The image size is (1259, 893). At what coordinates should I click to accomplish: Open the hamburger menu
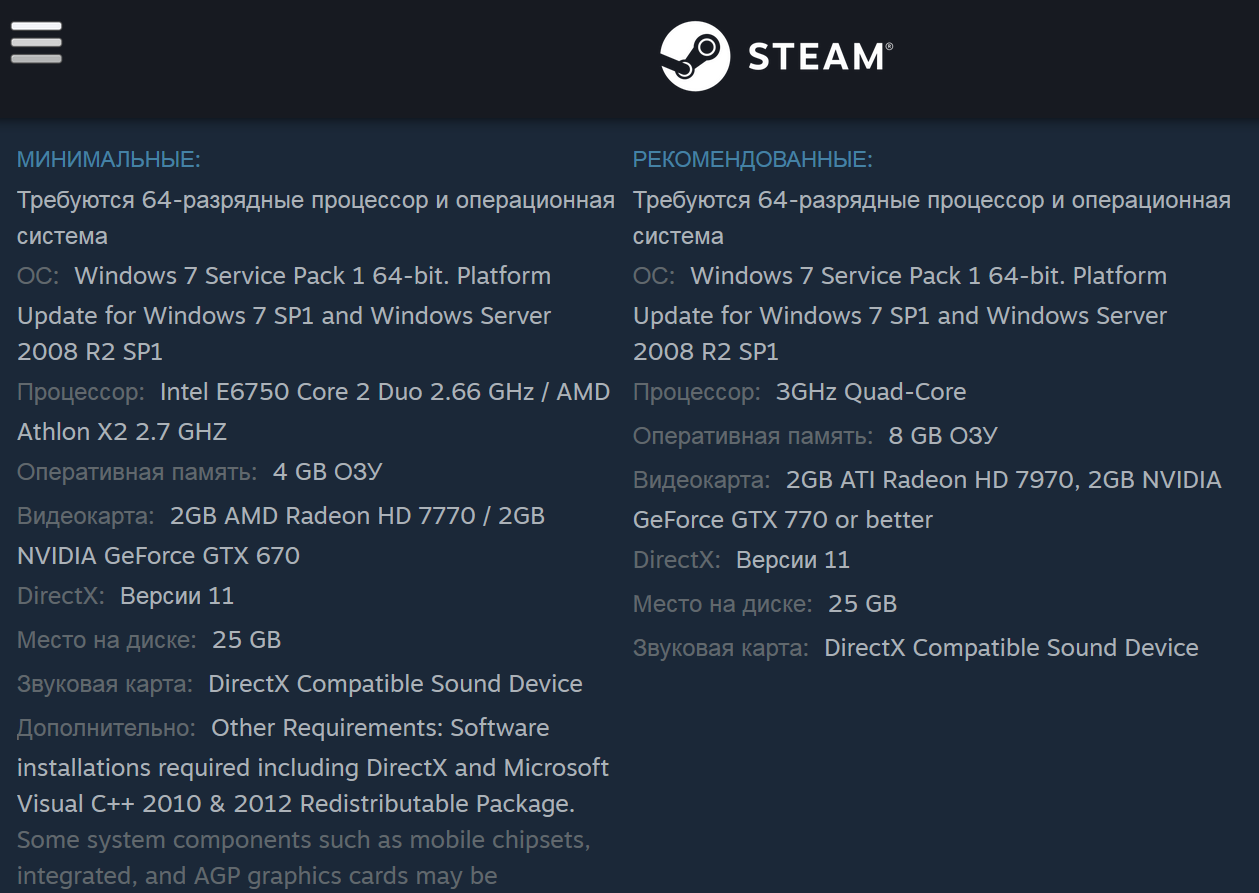click(36, 43)
